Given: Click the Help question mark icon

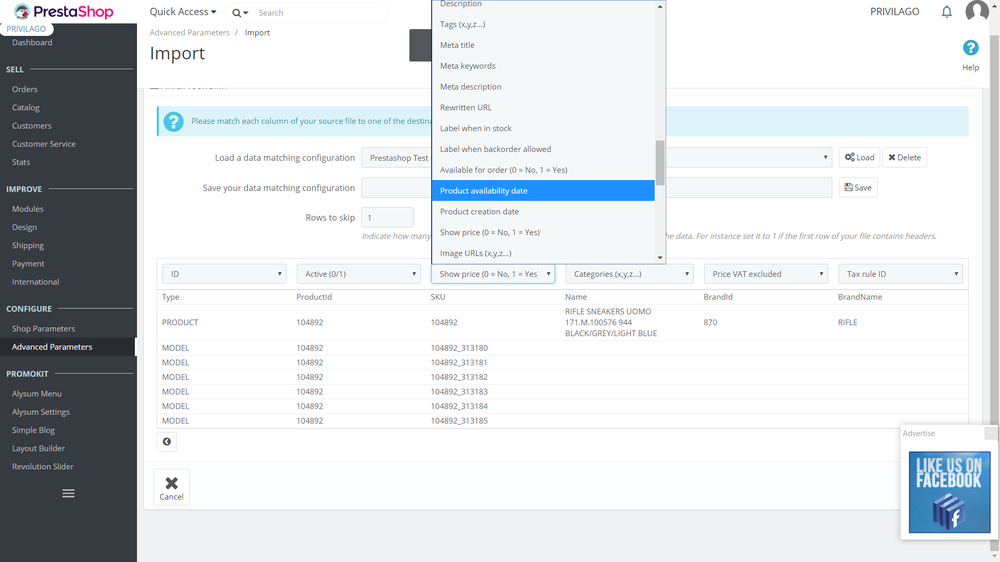Looking at the screenshot, I should pyautogui.click(x=970, y=48).
